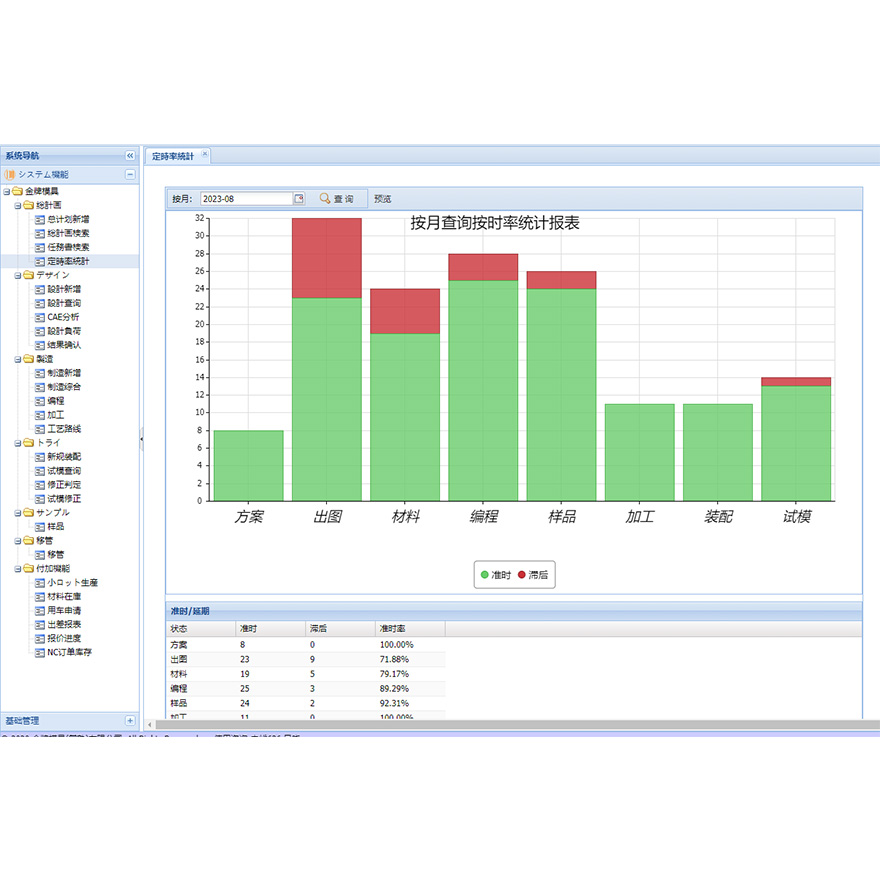880x880 pixels.
Task: Open the calendar picker beside the month field
Action: pyautogui.click(x=298, y=199)
